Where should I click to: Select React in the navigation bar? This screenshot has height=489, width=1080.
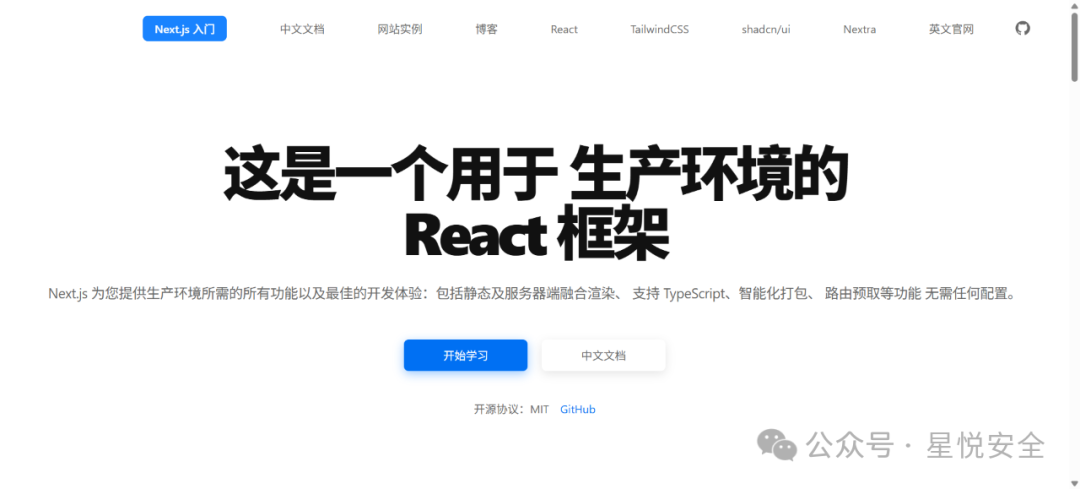(x=564, y=29)
